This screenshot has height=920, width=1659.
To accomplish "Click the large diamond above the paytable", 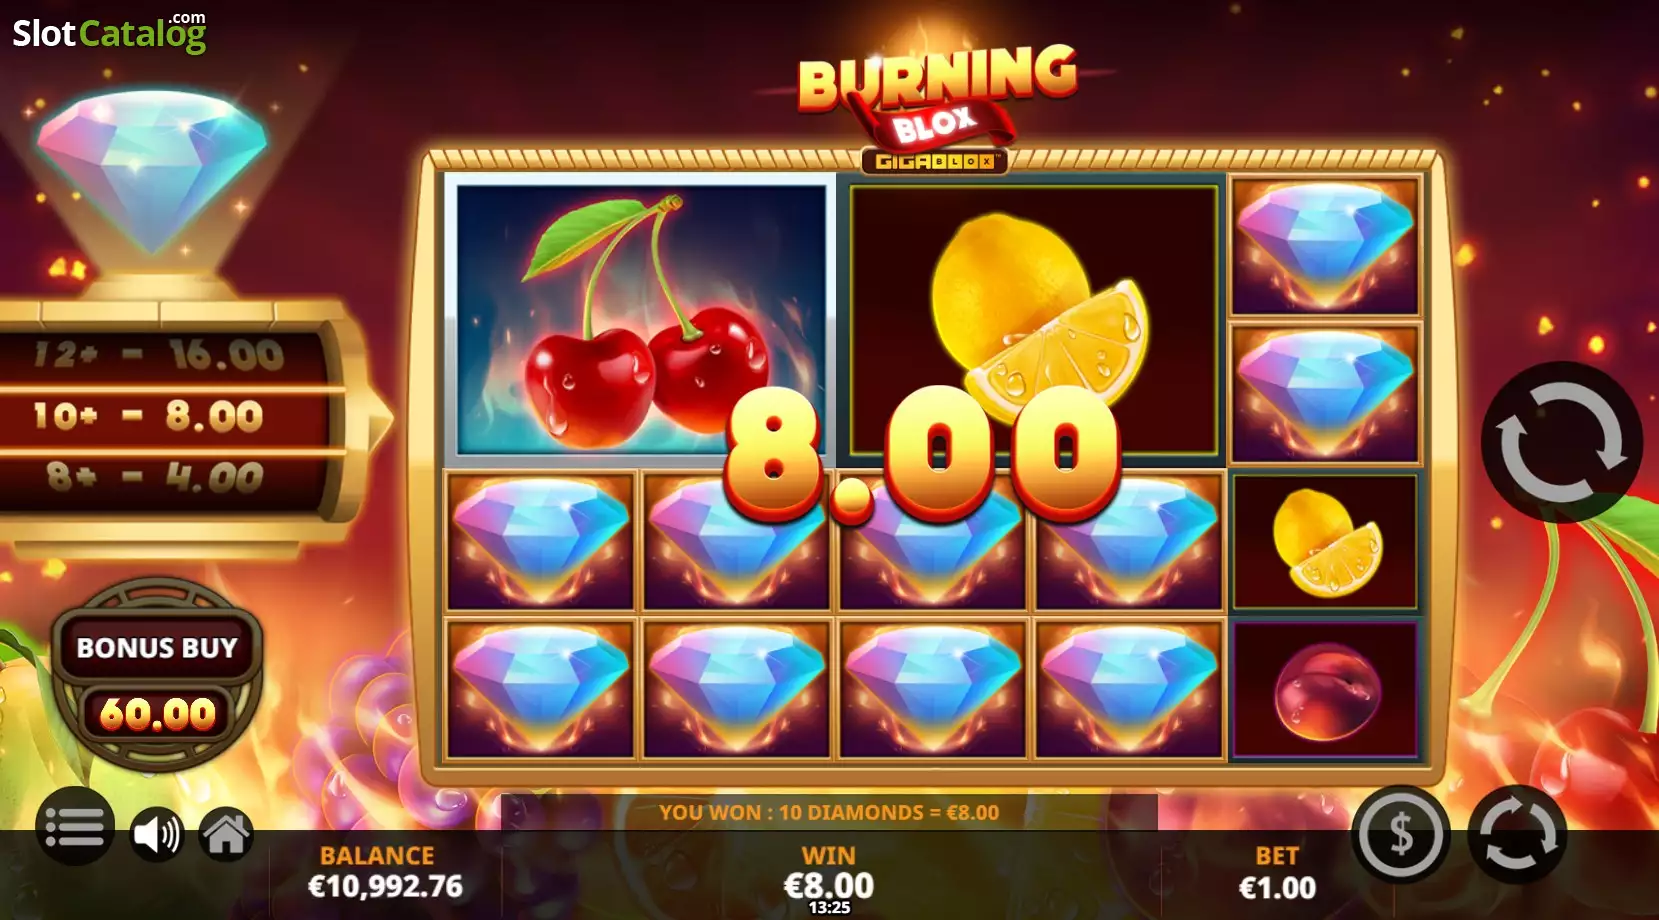I will click(152, 170).
